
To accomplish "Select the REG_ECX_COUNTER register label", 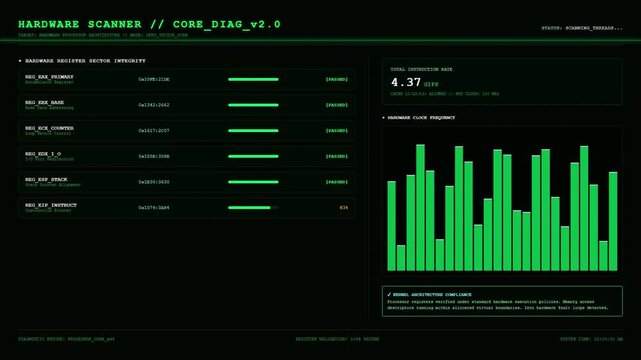I will 49,128.
